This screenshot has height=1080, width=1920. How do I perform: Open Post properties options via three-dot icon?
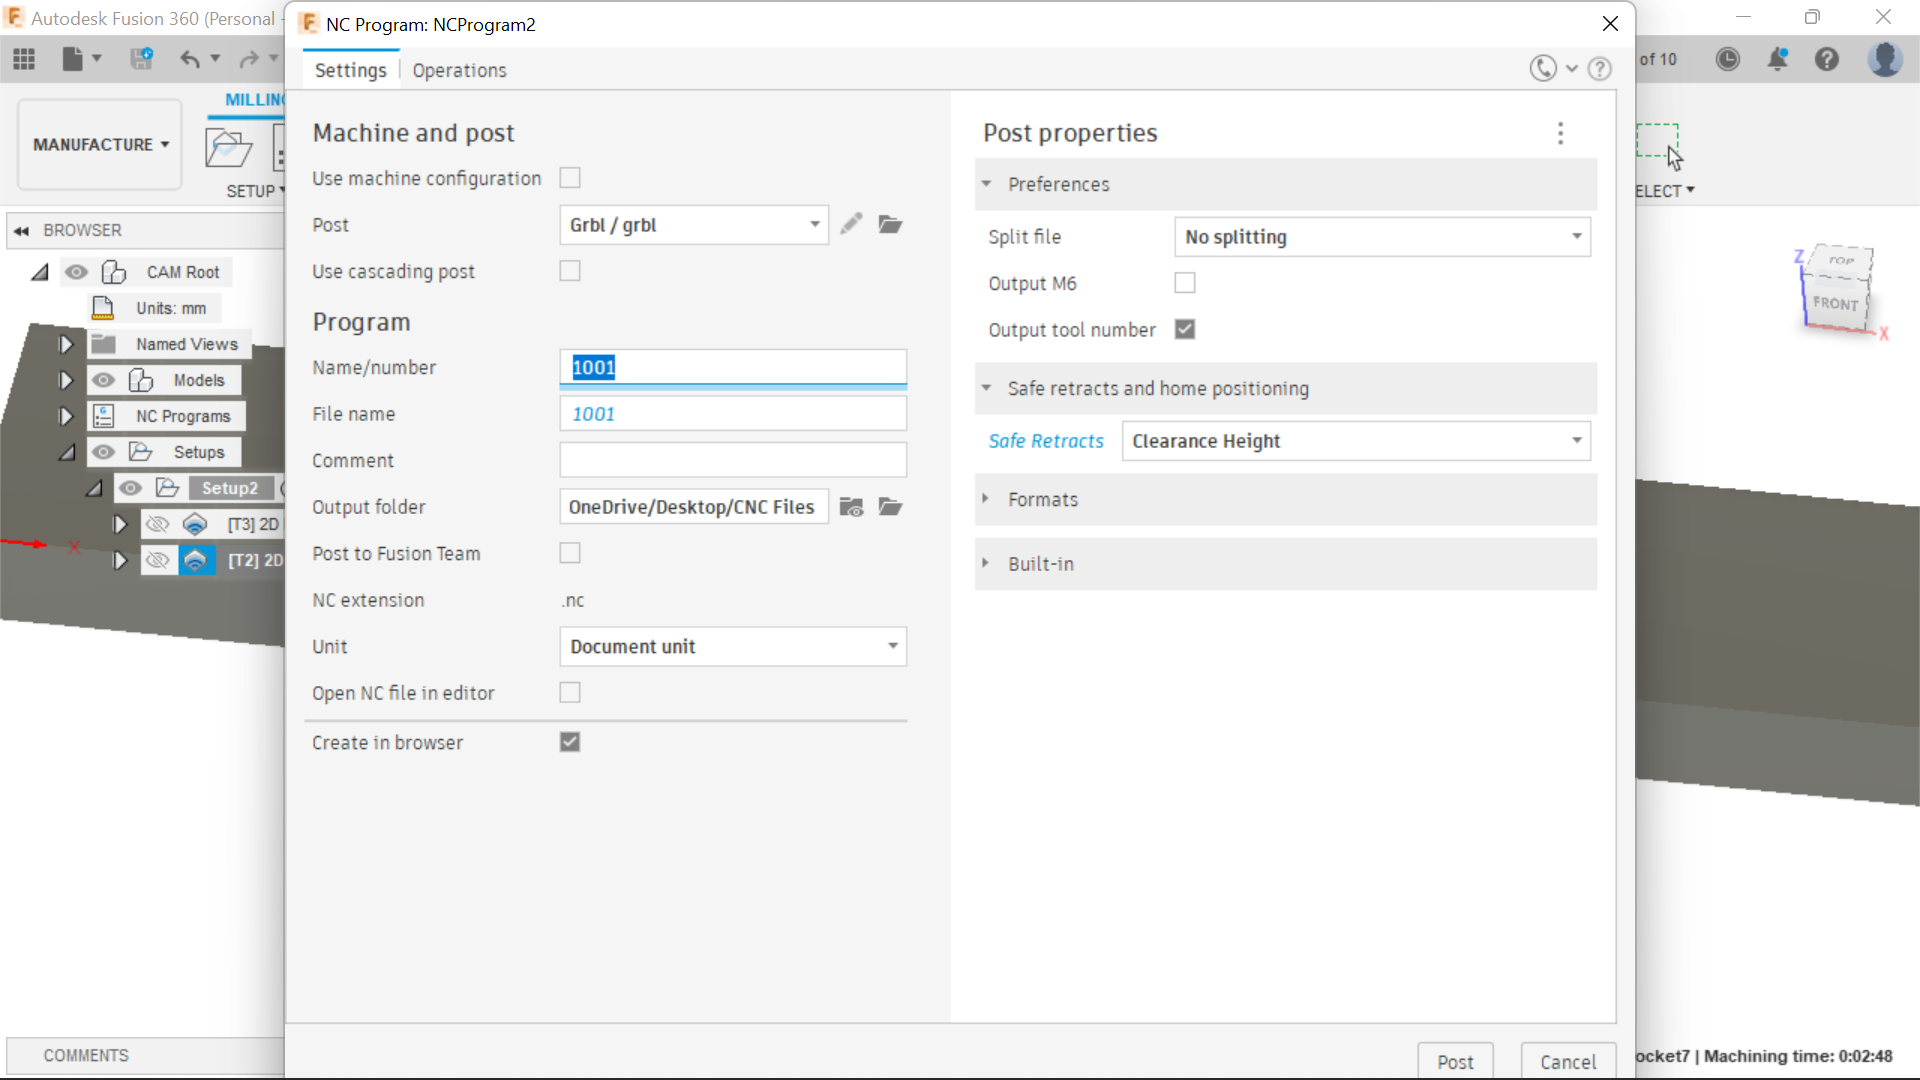pos(1560,133)
